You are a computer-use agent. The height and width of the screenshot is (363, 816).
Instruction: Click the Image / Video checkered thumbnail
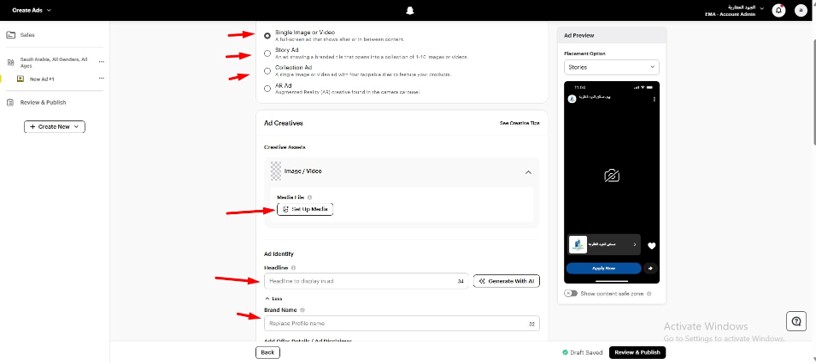click(276, 171)
